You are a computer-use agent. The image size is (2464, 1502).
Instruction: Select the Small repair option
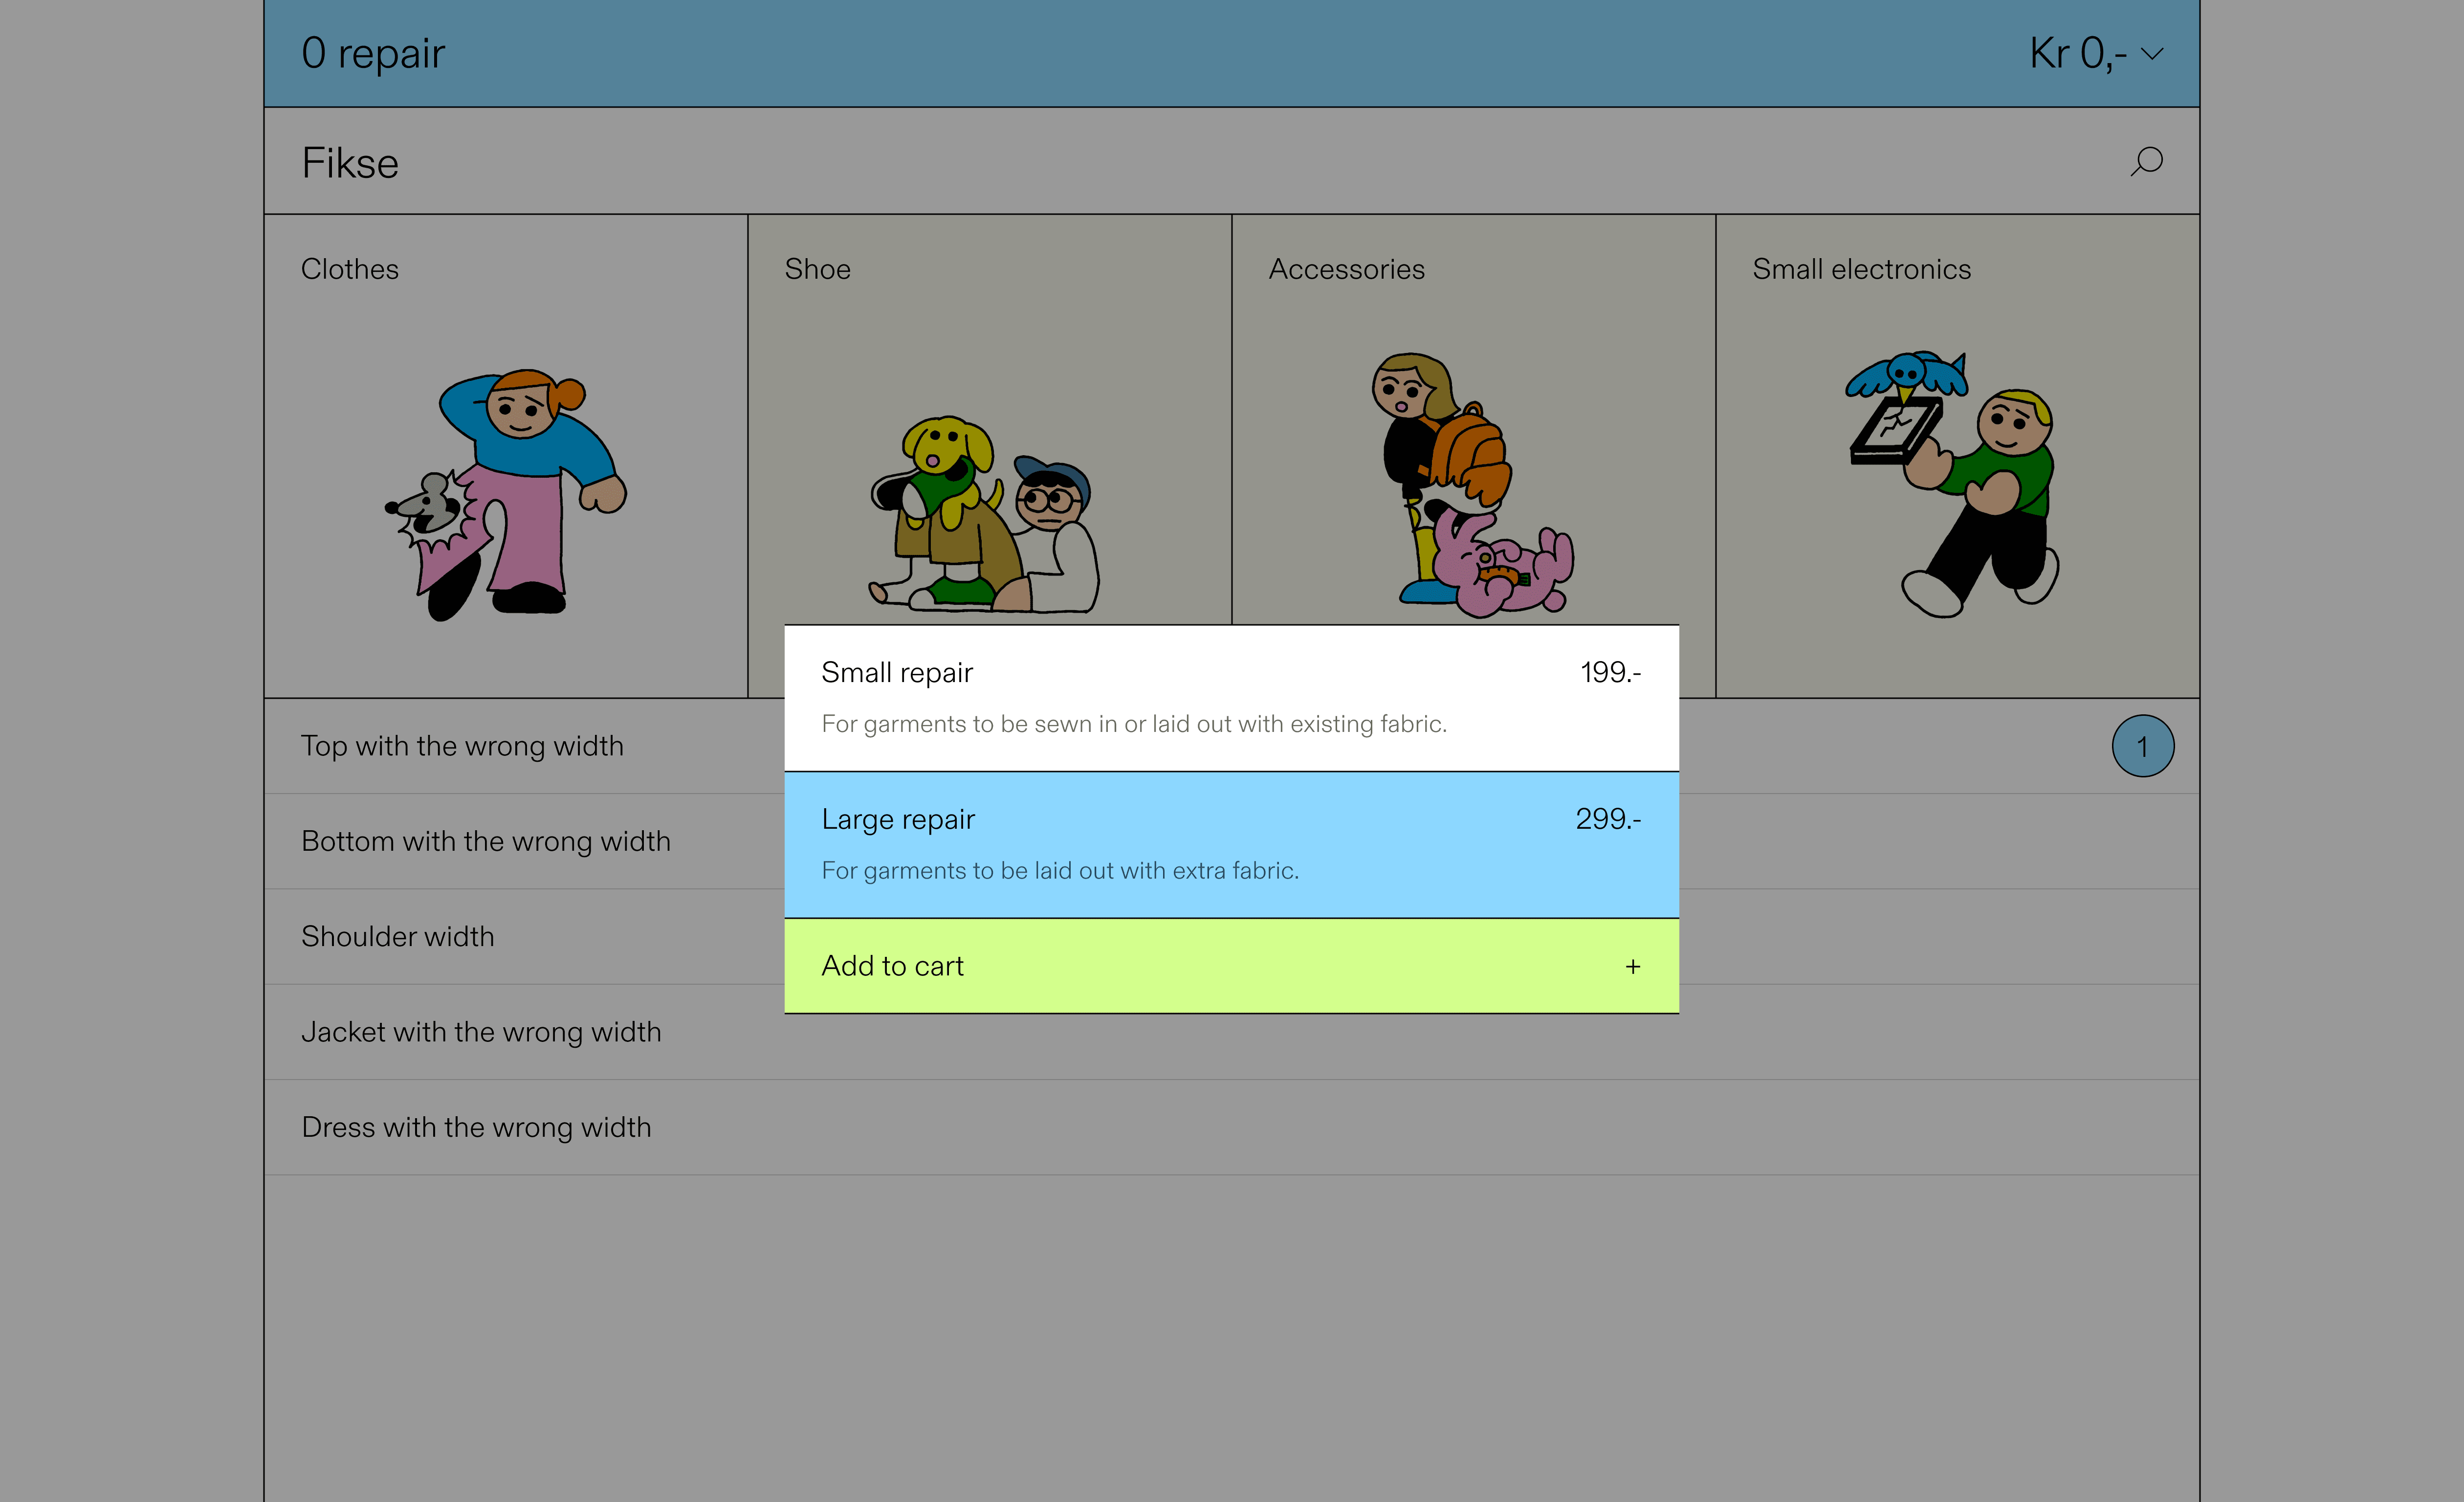(x=1231, y=697)
